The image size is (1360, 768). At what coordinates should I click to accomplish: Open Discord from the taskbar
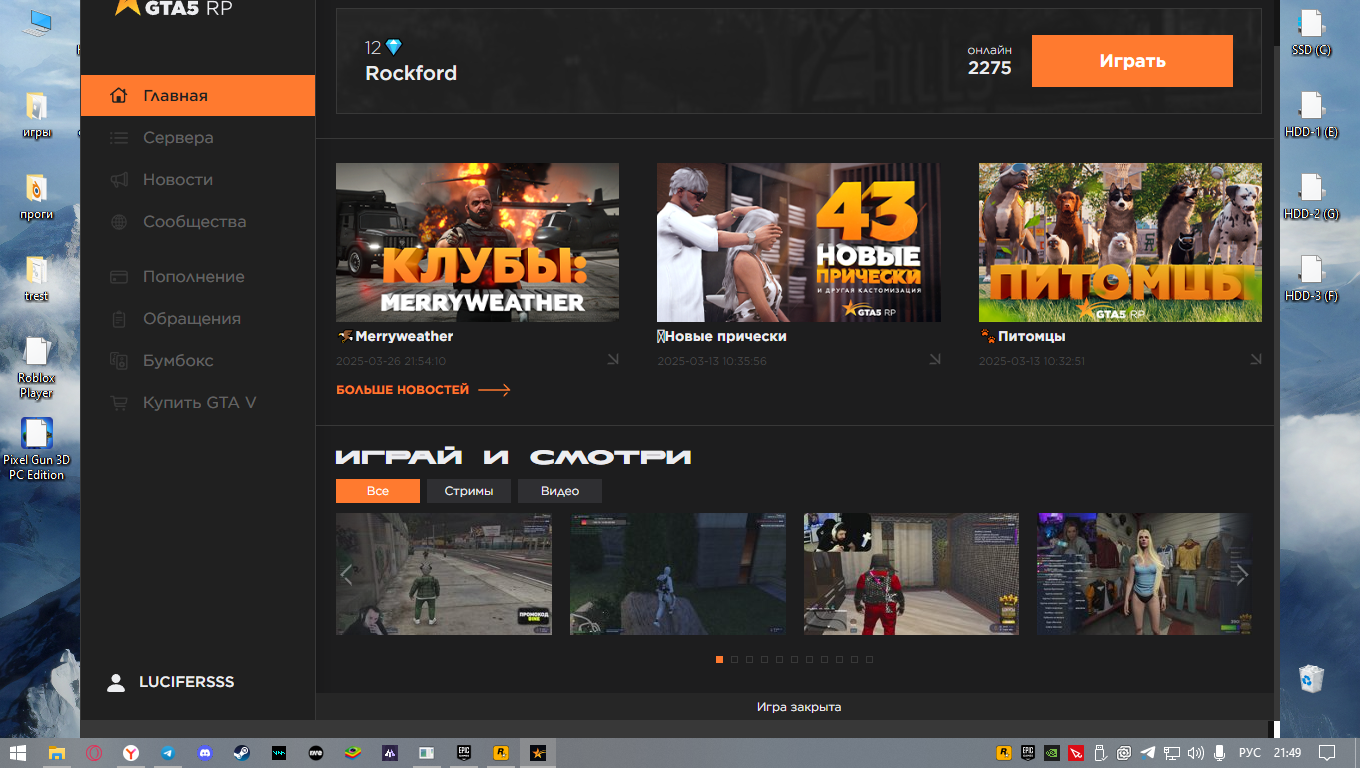204,753
